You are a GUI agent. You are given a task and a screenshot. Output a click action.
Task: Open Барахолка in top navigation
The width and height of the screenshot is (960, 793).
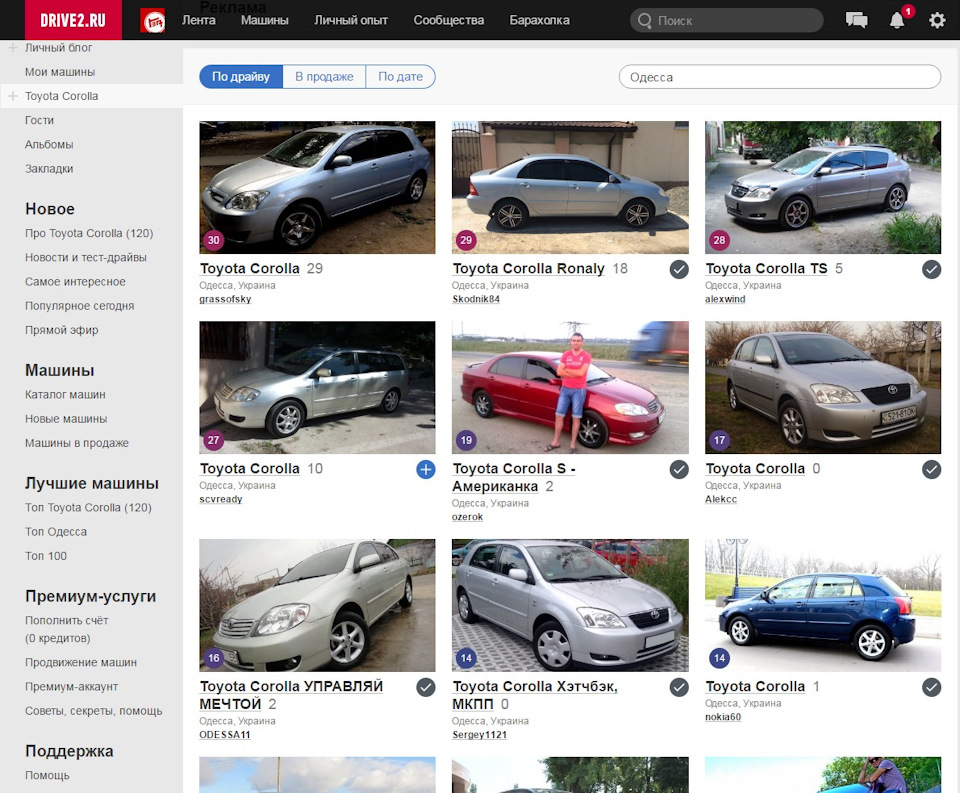point(539,20)
